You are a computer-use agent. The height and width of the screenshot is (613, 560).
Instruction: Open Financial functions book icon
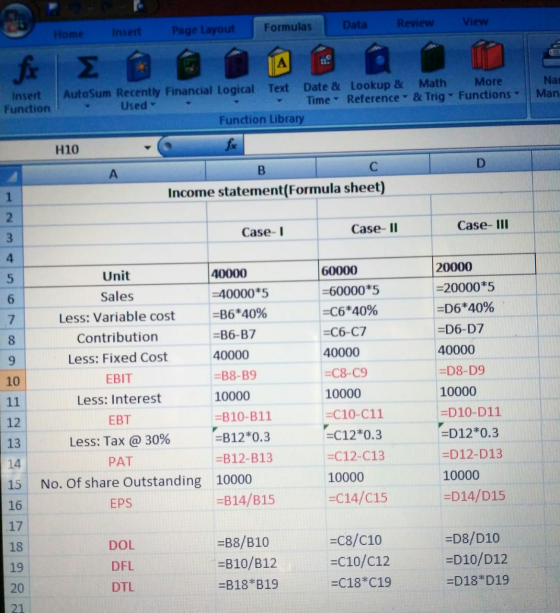point(188,65)
